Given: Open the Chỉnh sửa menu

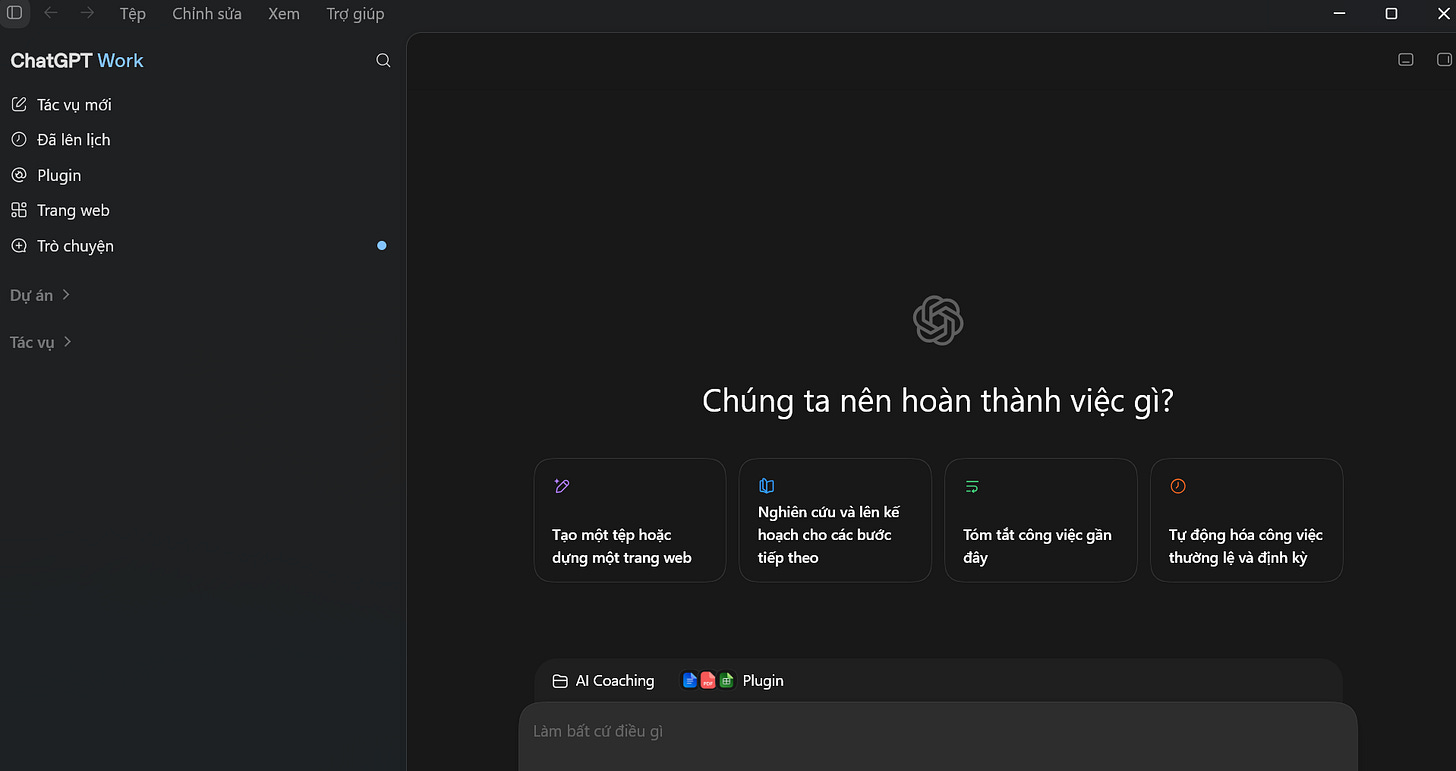Looking at the screenshot, I should pos(207,14).
